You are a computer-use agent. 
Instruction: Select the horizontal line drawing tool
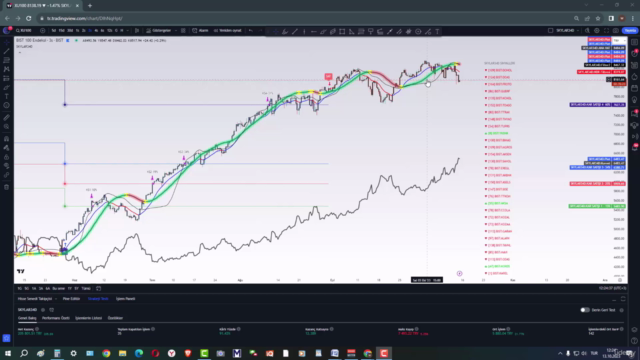[x=313, y=31]
